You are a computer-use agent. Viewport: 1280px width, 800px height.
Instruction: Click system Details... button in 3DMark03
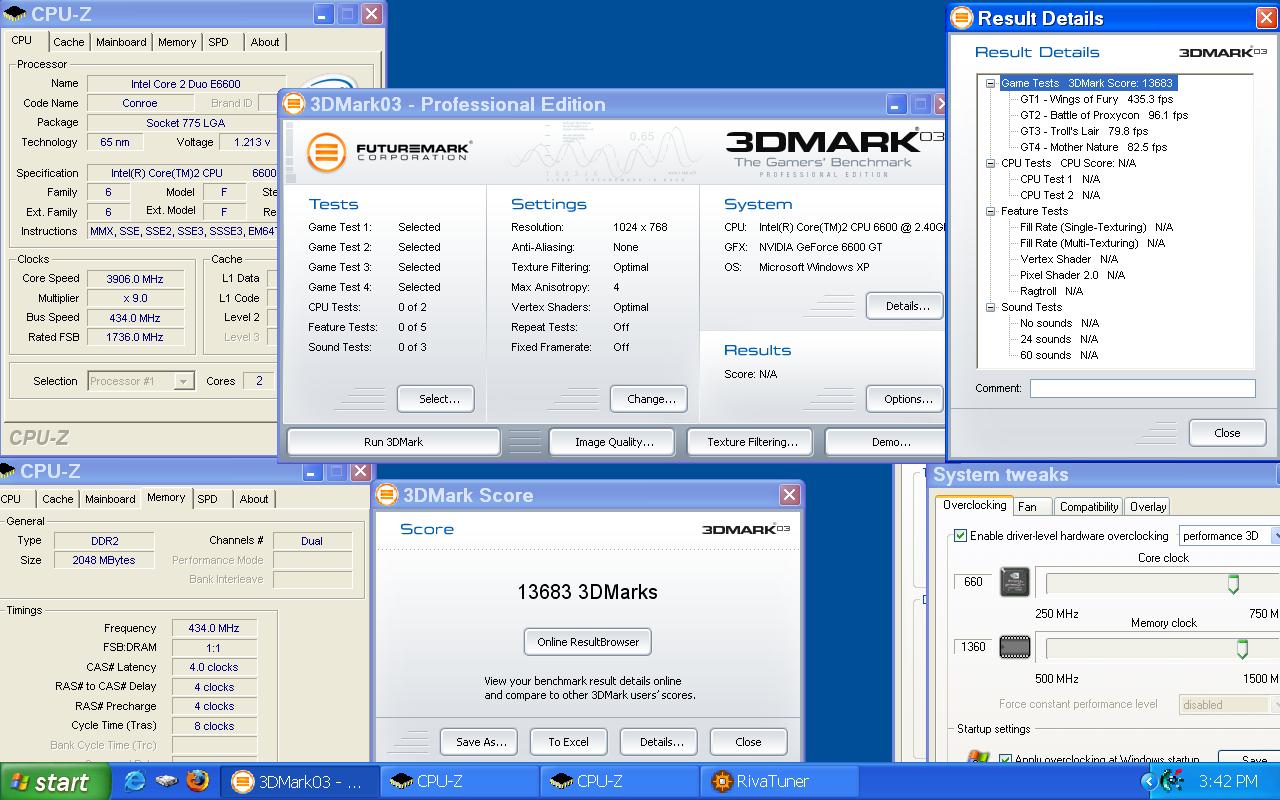(x=907, y=306)
